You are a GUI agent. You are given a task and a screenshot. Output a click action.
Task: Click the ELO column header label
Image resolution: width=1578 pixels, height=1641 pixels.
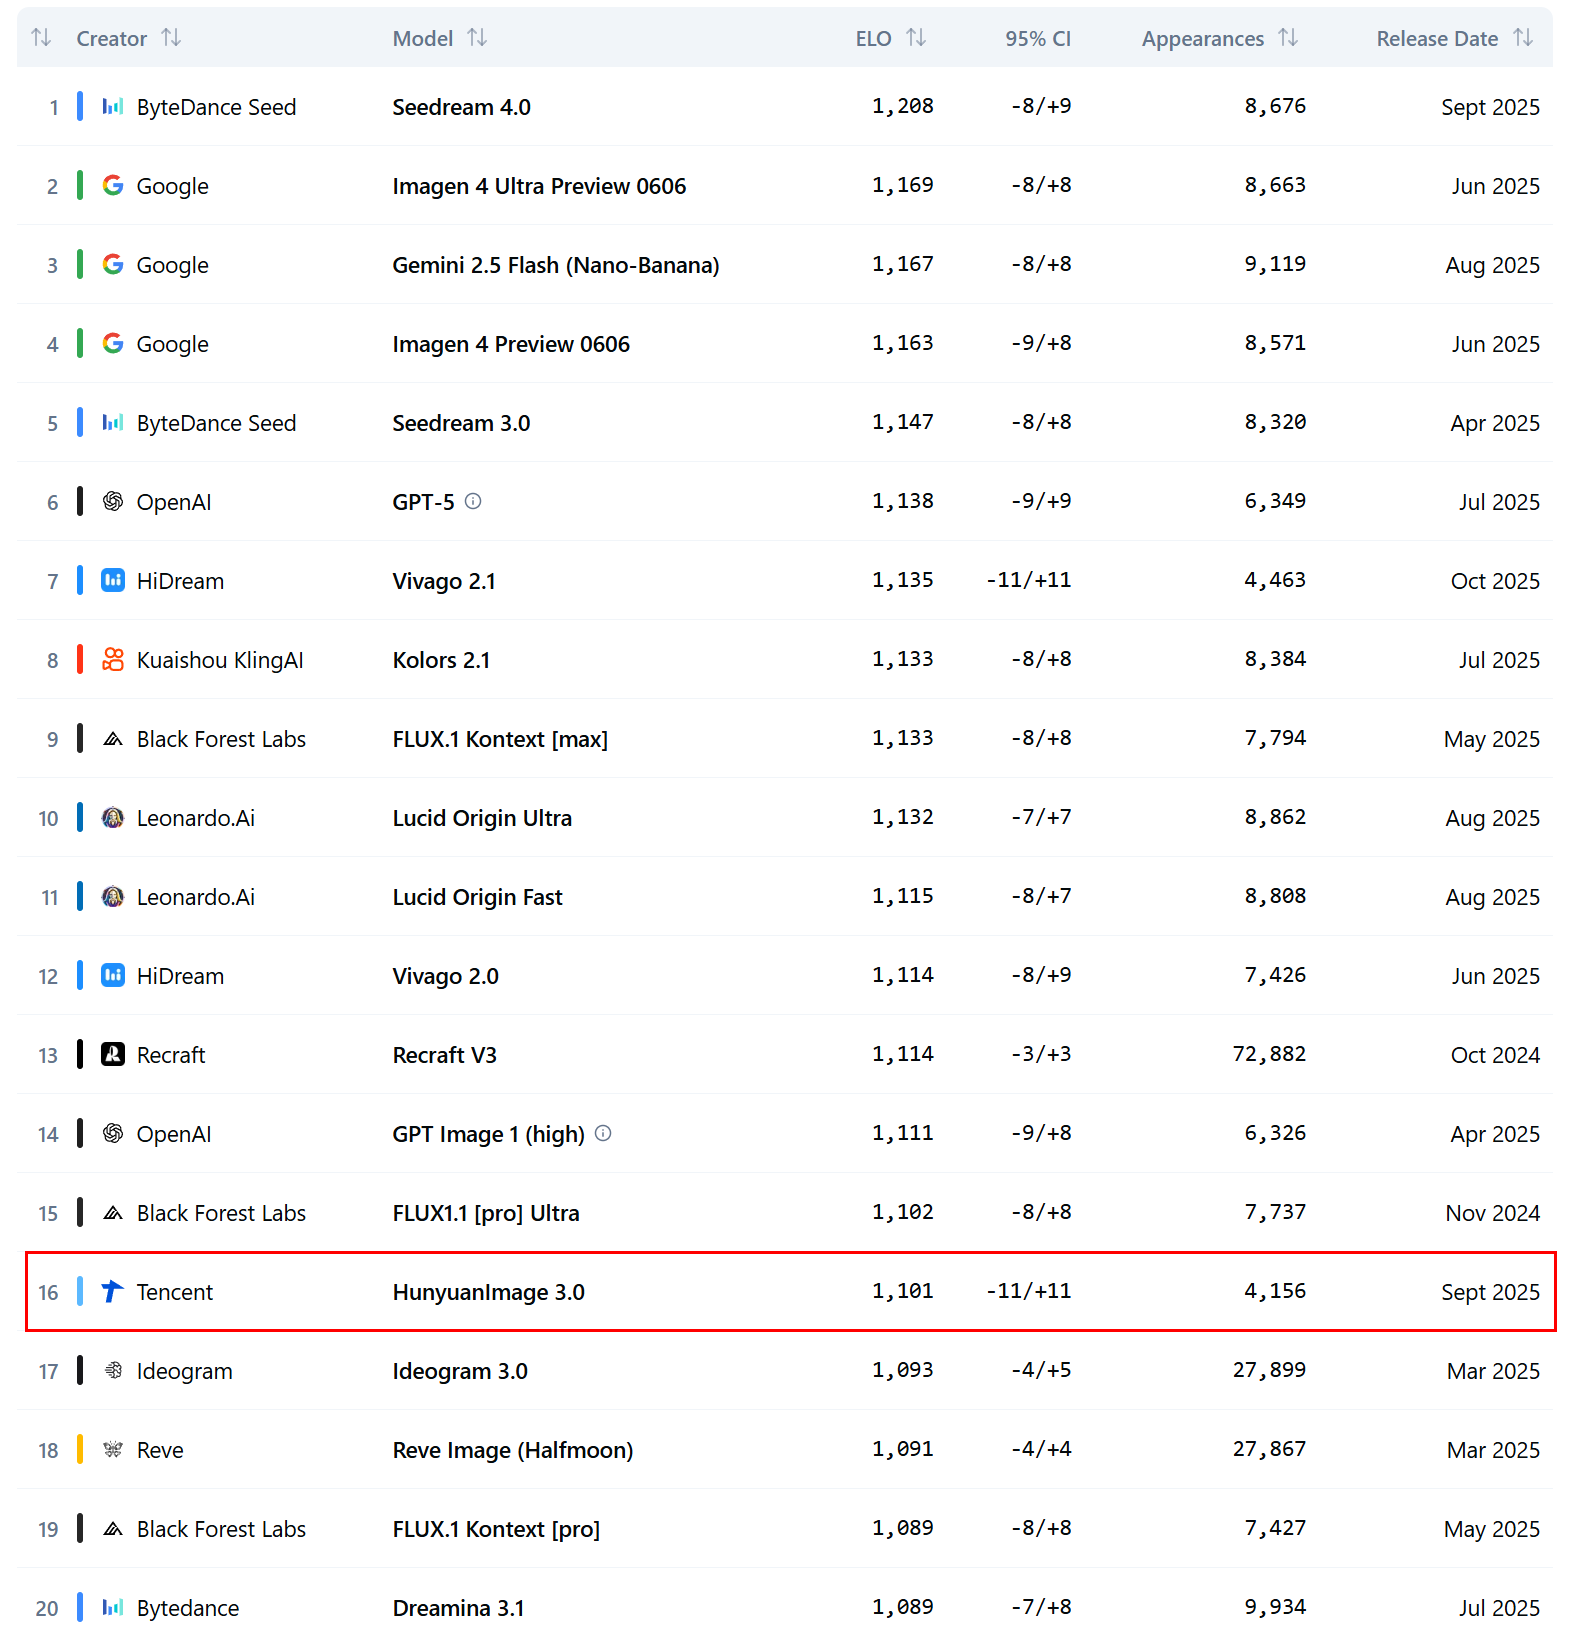coord(874,38)
